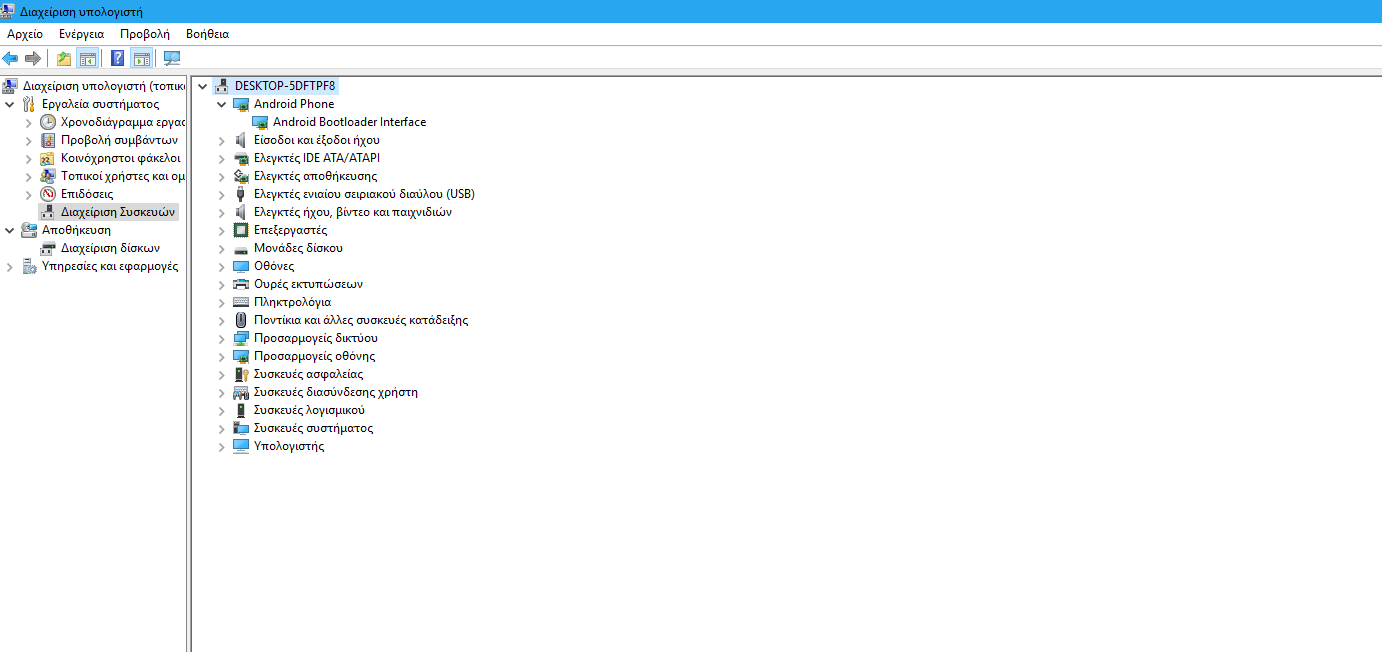Click the Ελεγκτές αποθήκευσης icon
1382x652 pixels.
[x=241, y=176]
